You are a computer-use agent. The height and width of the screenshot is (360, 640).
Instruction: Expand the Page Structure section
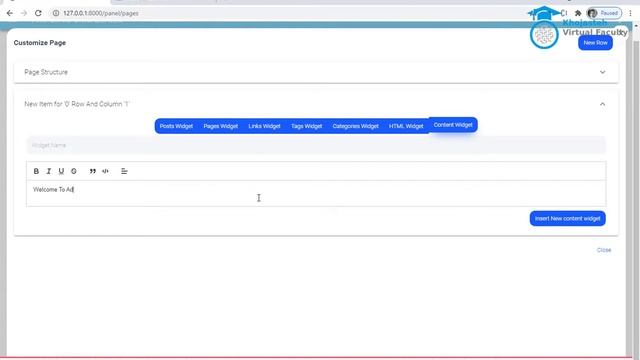[316, 72]
